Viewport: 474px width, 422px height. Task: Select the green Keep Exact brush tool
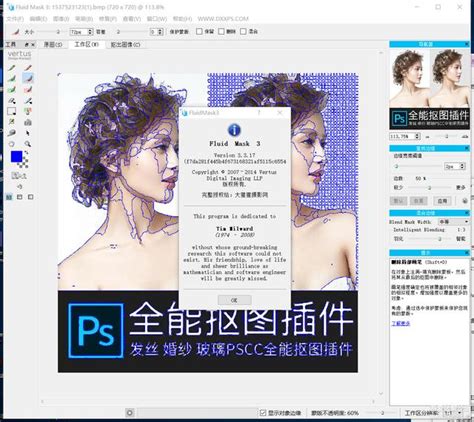coord(12,79)
